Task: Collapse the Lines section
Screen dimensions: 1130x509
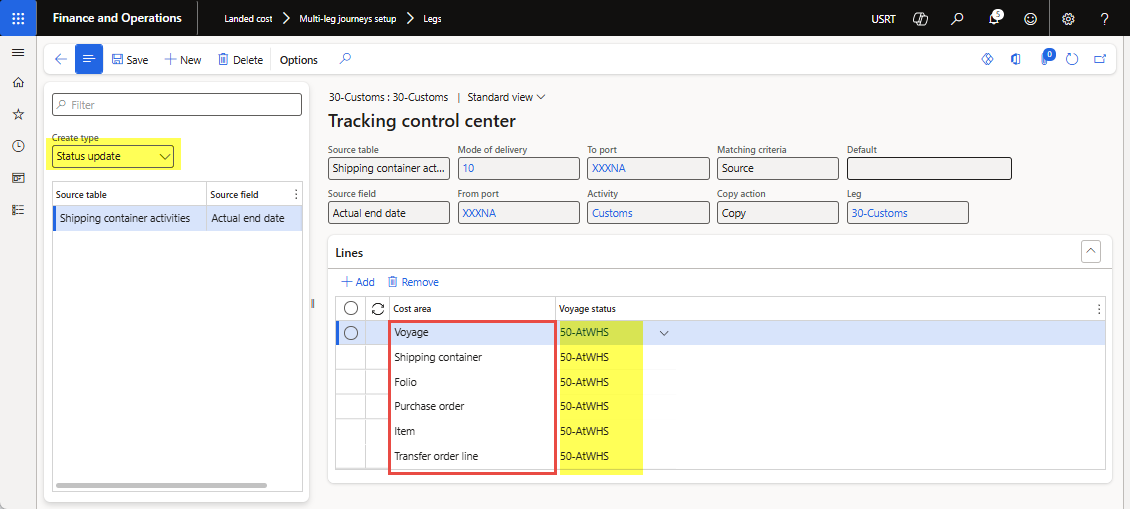Action: point(1092,252)
